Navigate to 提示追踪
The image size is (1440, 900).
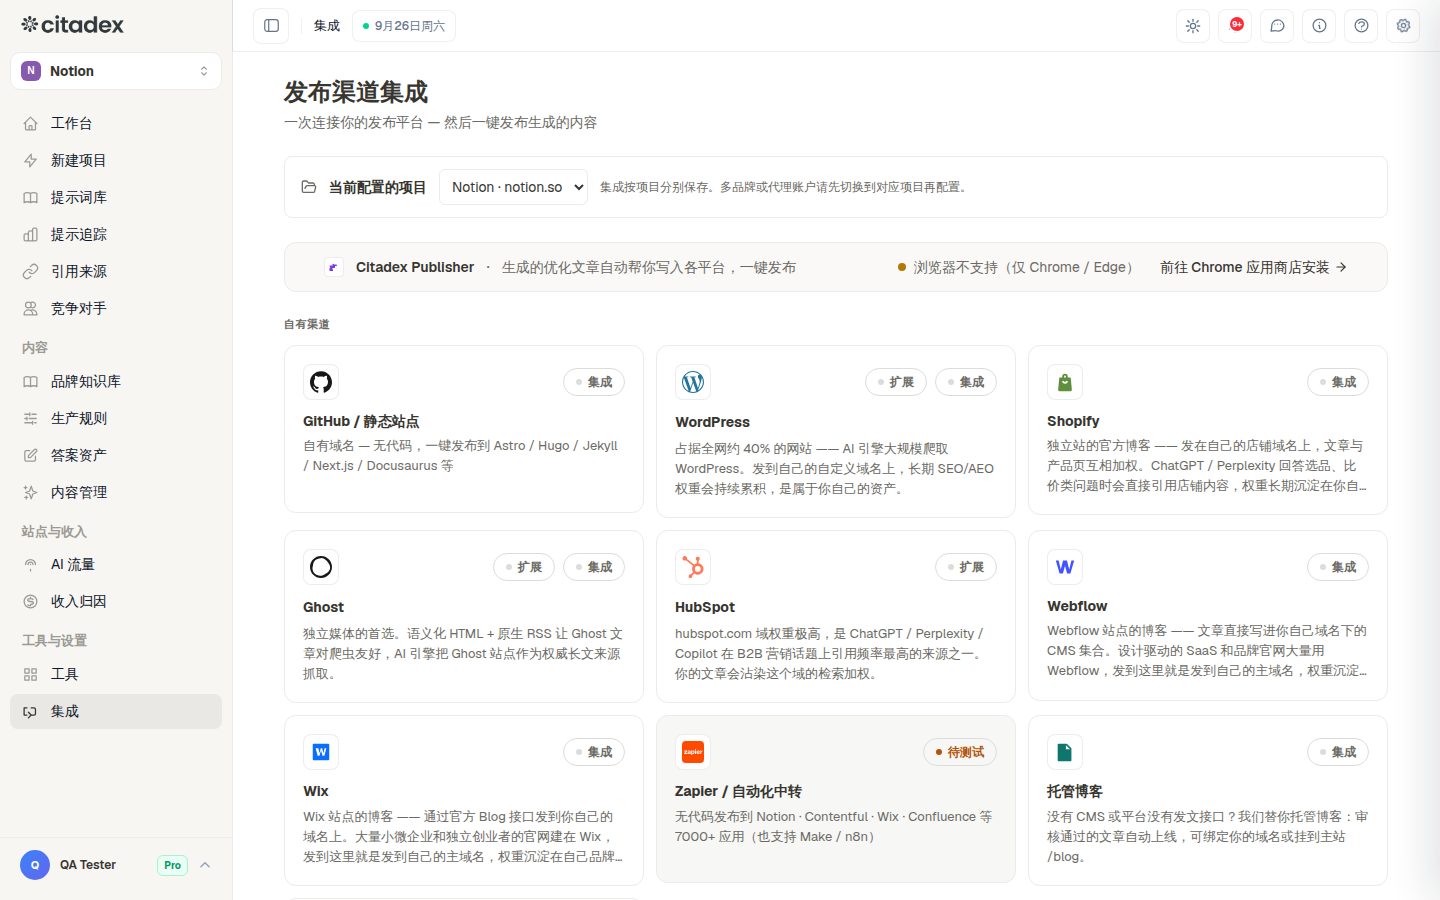point(116,234)
